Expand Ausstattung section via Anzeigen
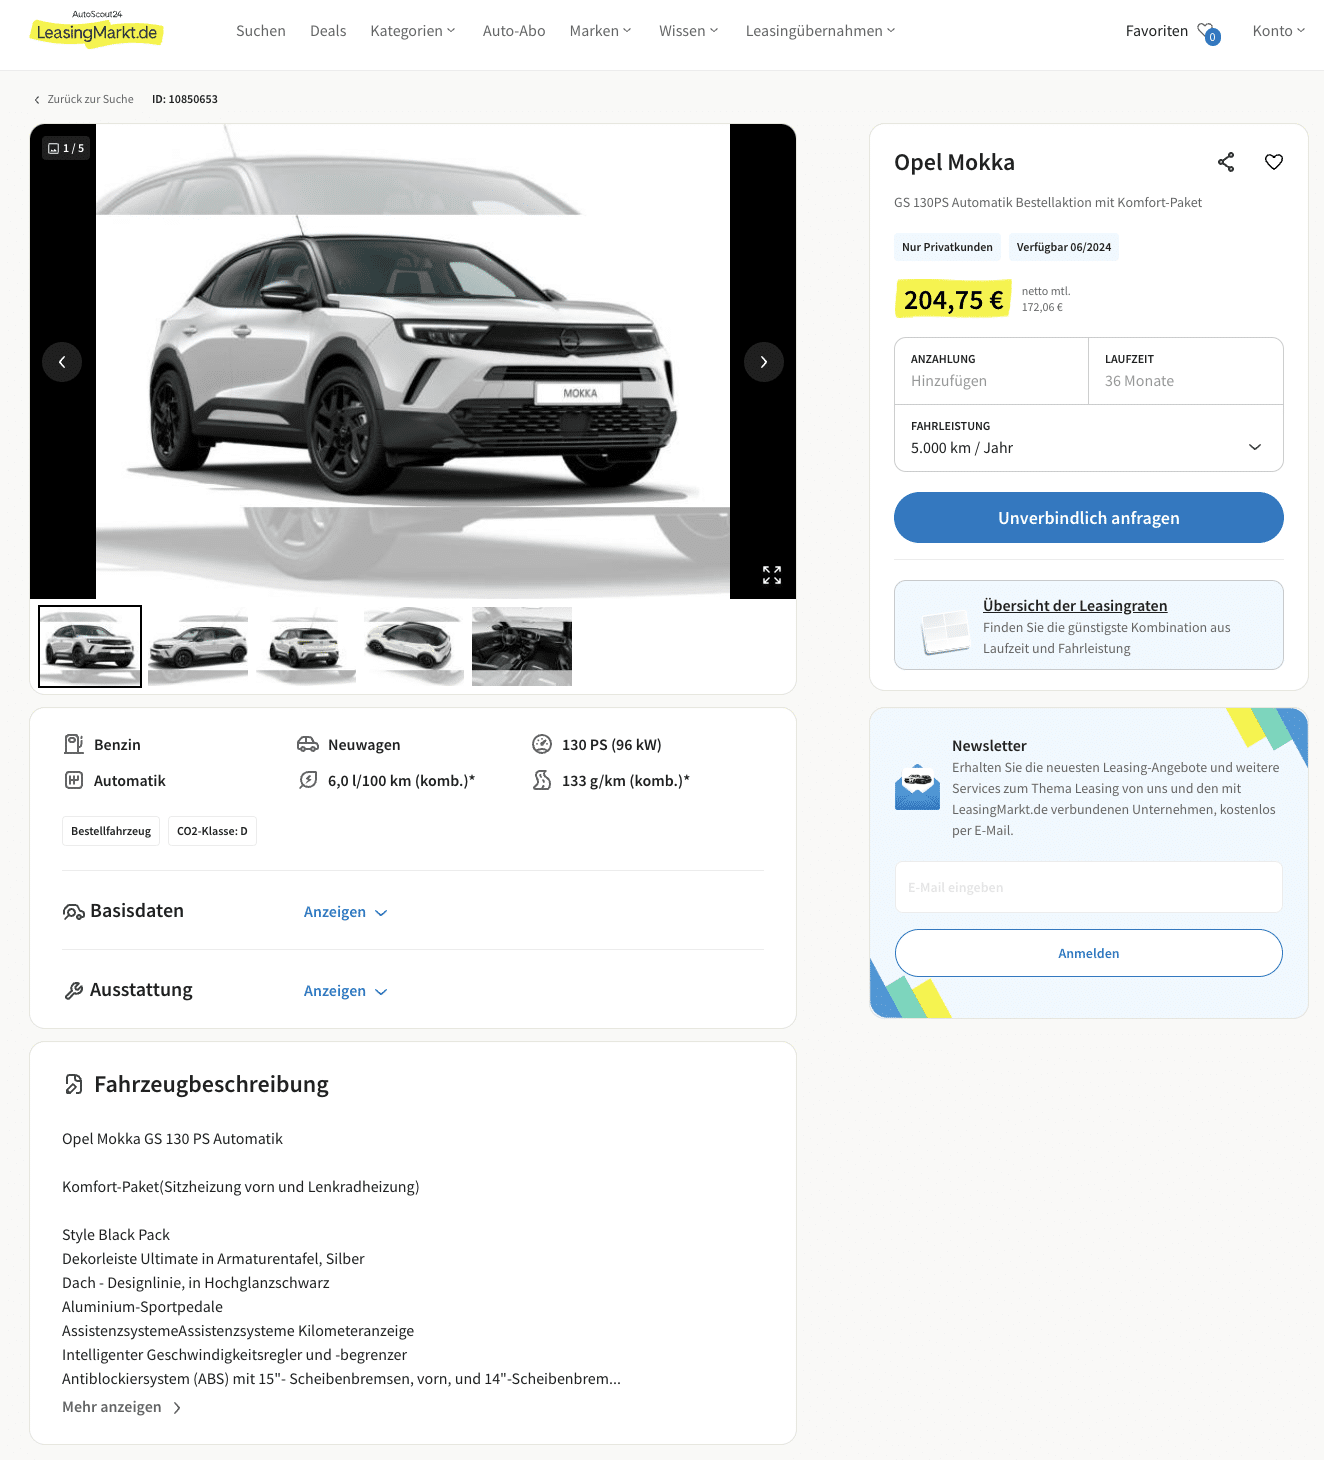Image resolution: width=1324 pixels, height=1460 pixels. point(345,991)
